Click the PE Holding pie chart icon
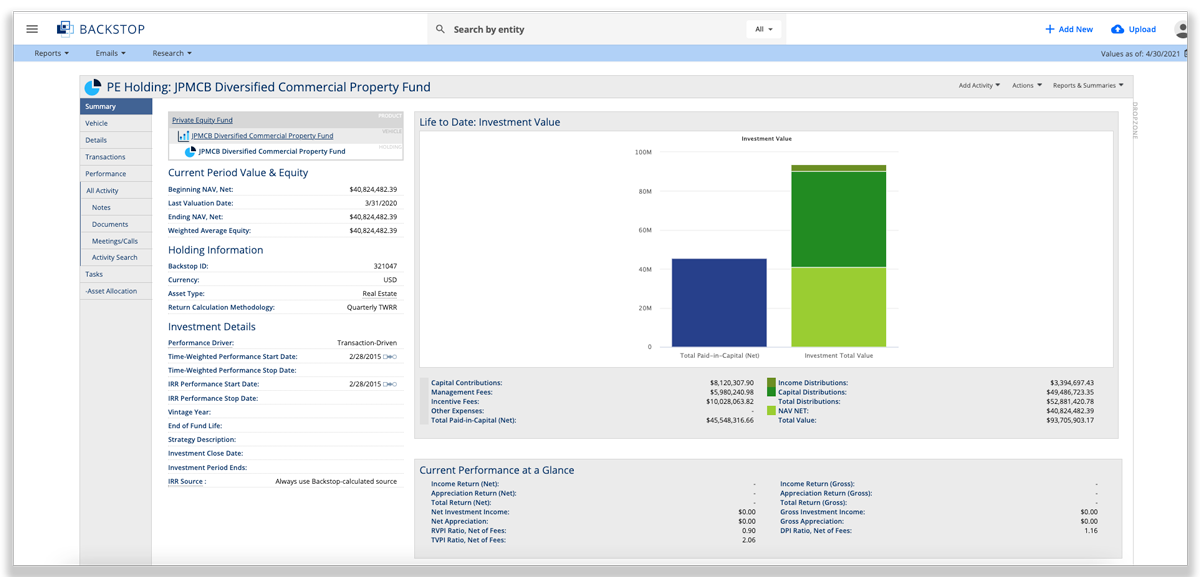The image size is (1200, 577). click(93, 87)
